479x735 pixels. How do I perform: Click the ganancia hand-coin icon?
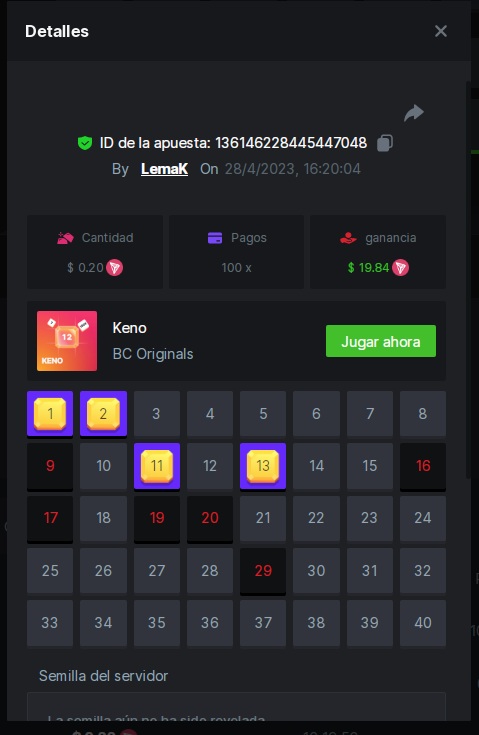[x=348, y=238]
